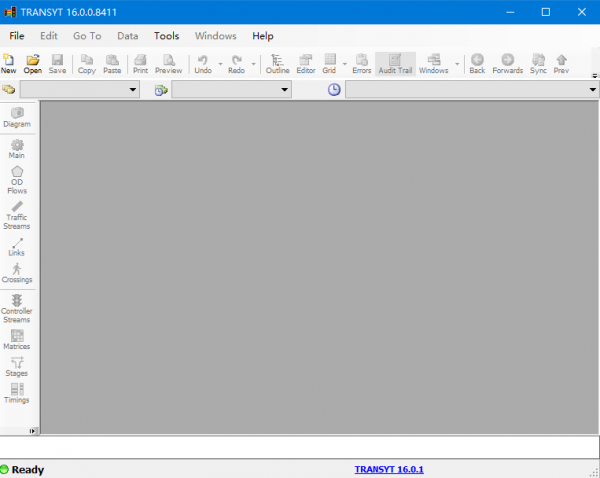
Task: Click the Windows toolbar icon
Action: point(434,64)
